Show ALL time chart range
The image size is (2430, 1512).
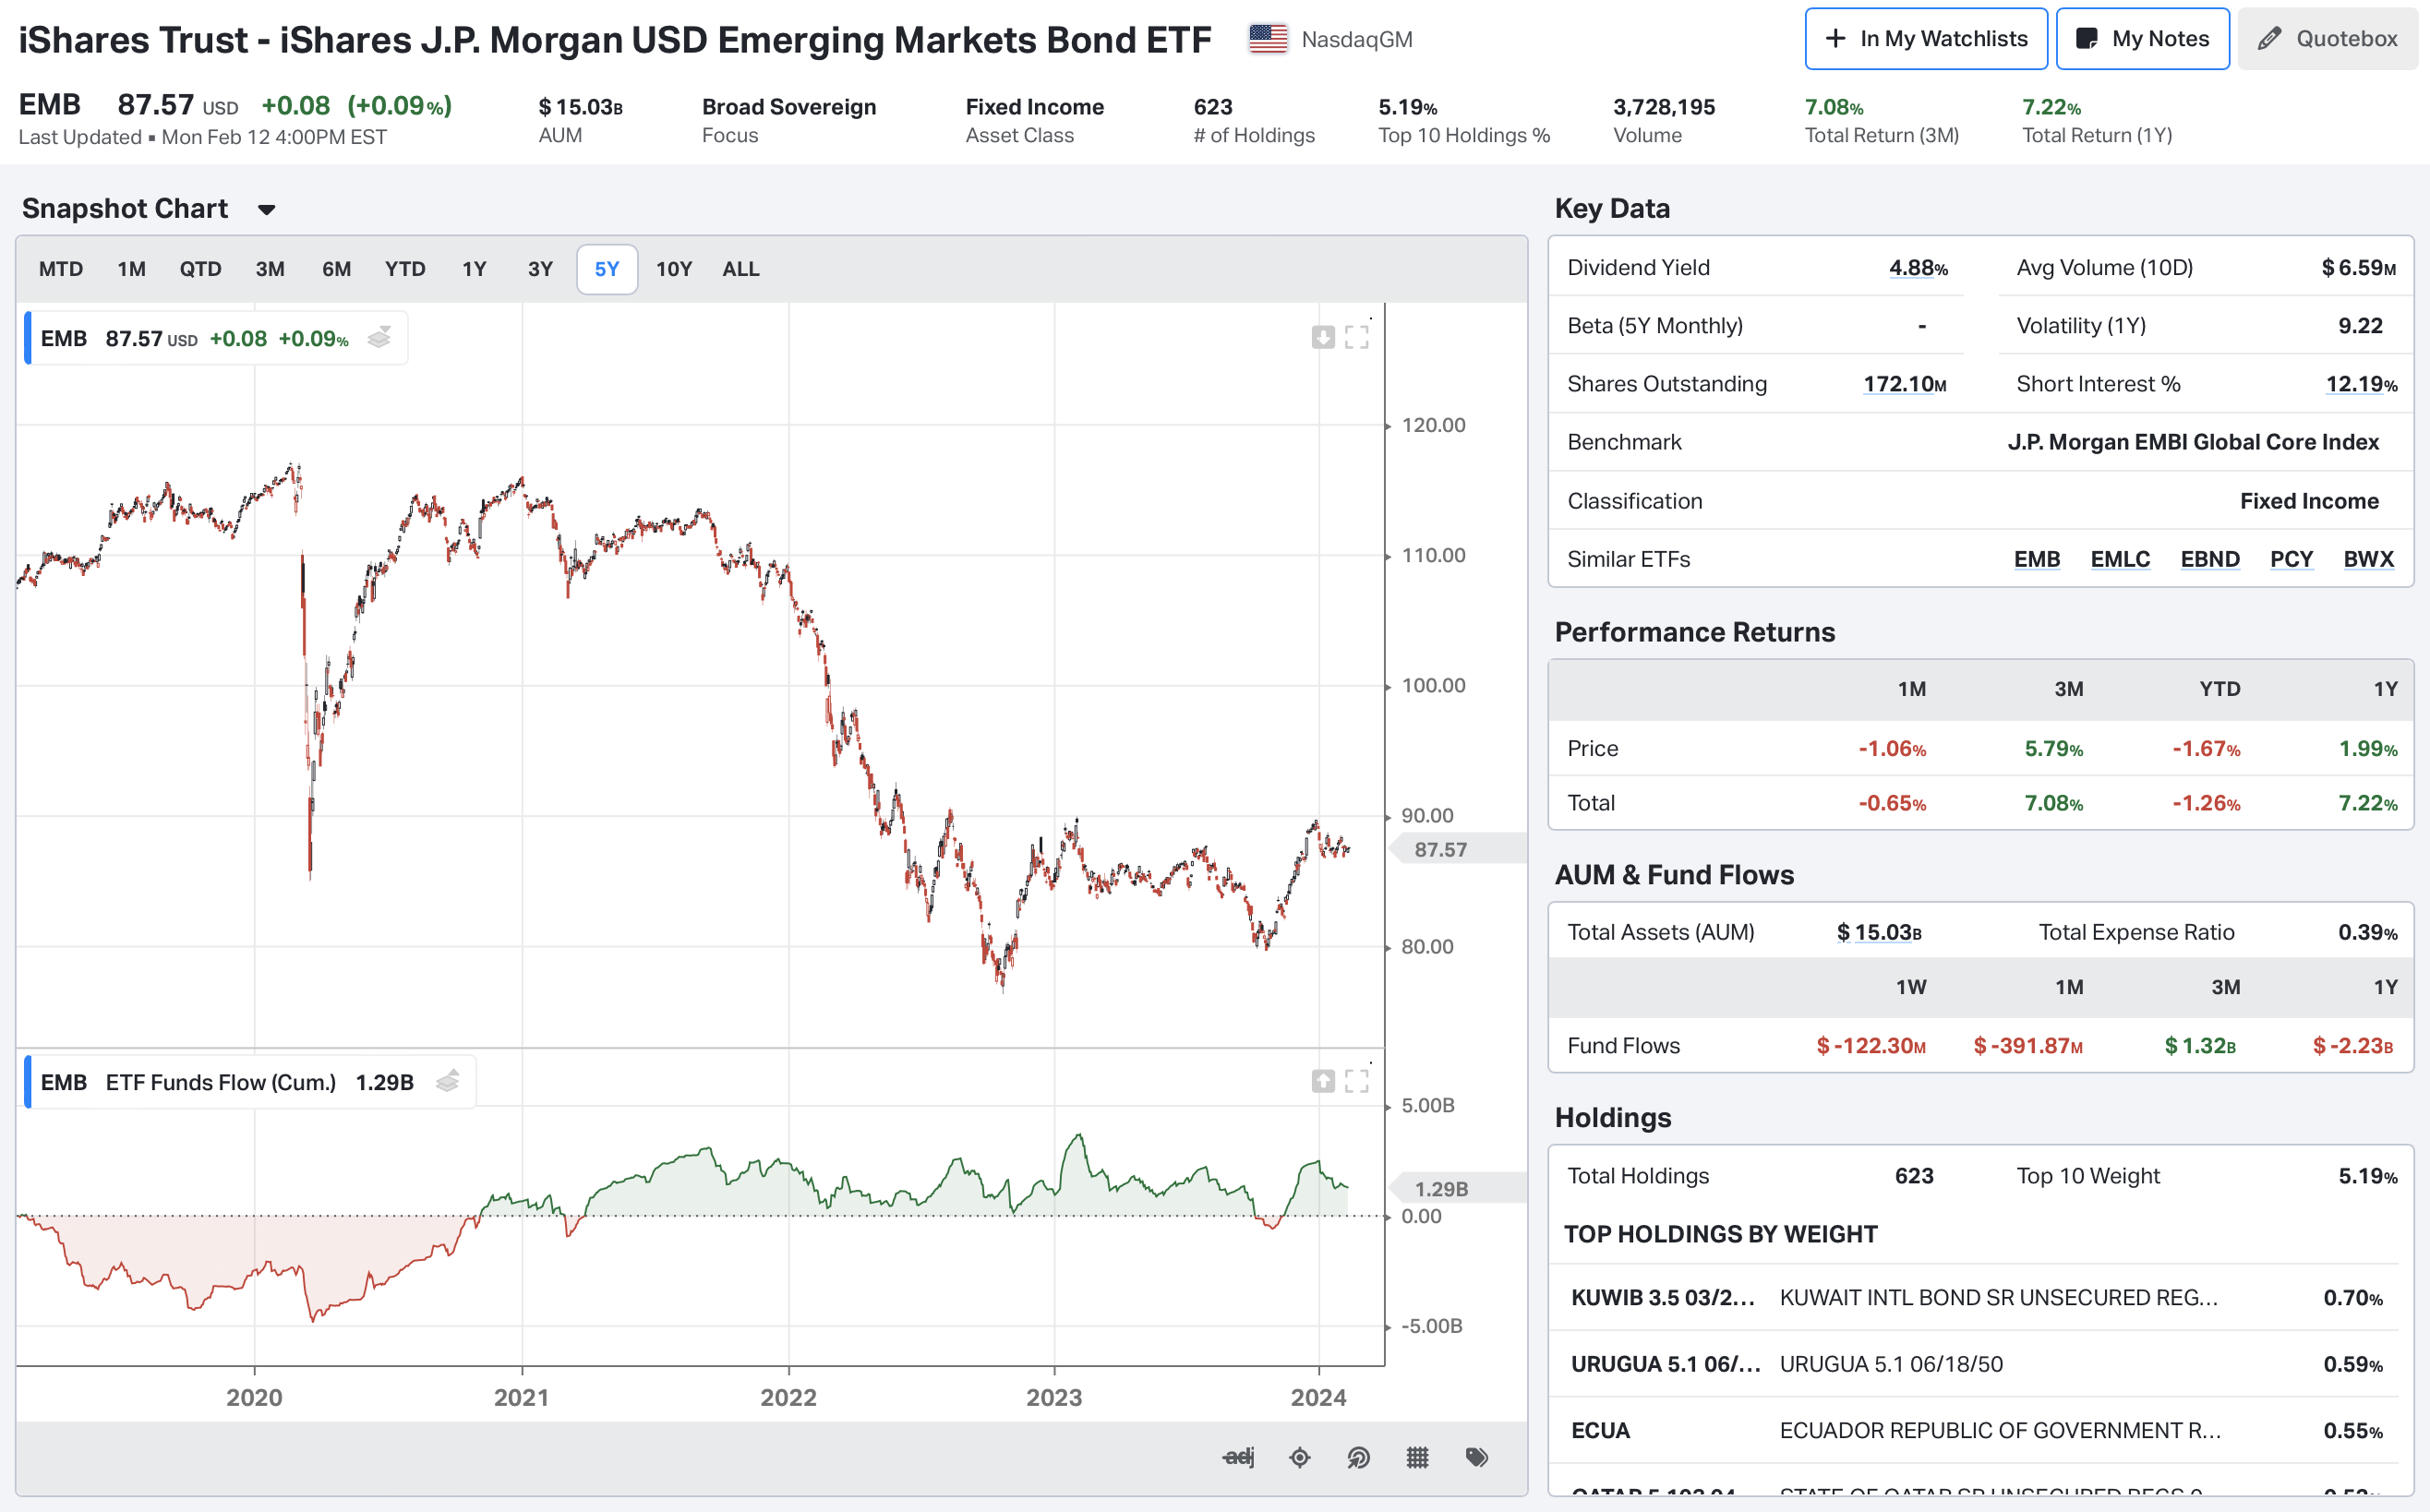741,269
